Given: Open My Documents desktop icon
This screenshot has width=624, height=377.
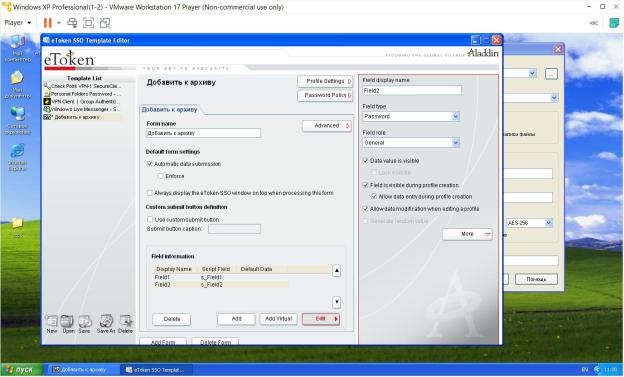Looking at the screenshot, I should click(x=18, y=84).
